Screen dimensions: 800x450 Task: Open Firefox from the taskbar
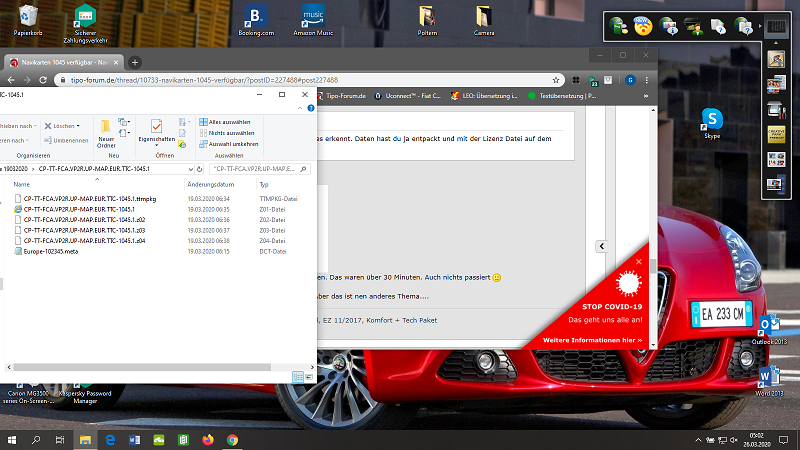(208, 439)
